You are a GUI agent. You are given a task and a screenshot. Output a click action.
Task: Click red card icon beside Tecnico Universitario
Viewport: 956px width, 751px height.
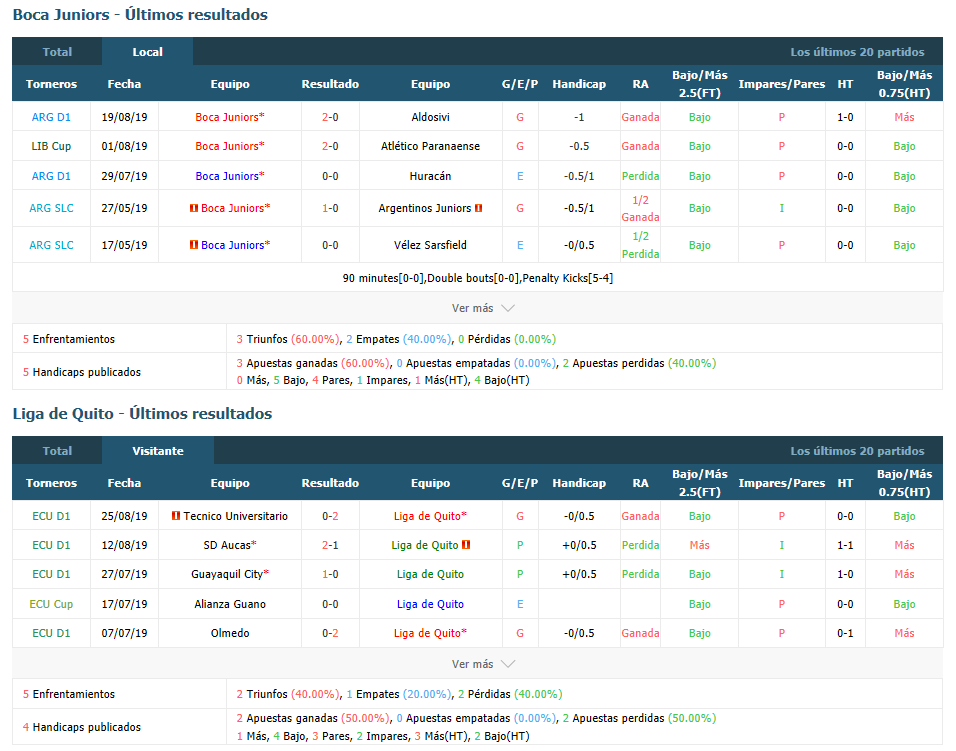pyautogui.click(x=176, y=516)
